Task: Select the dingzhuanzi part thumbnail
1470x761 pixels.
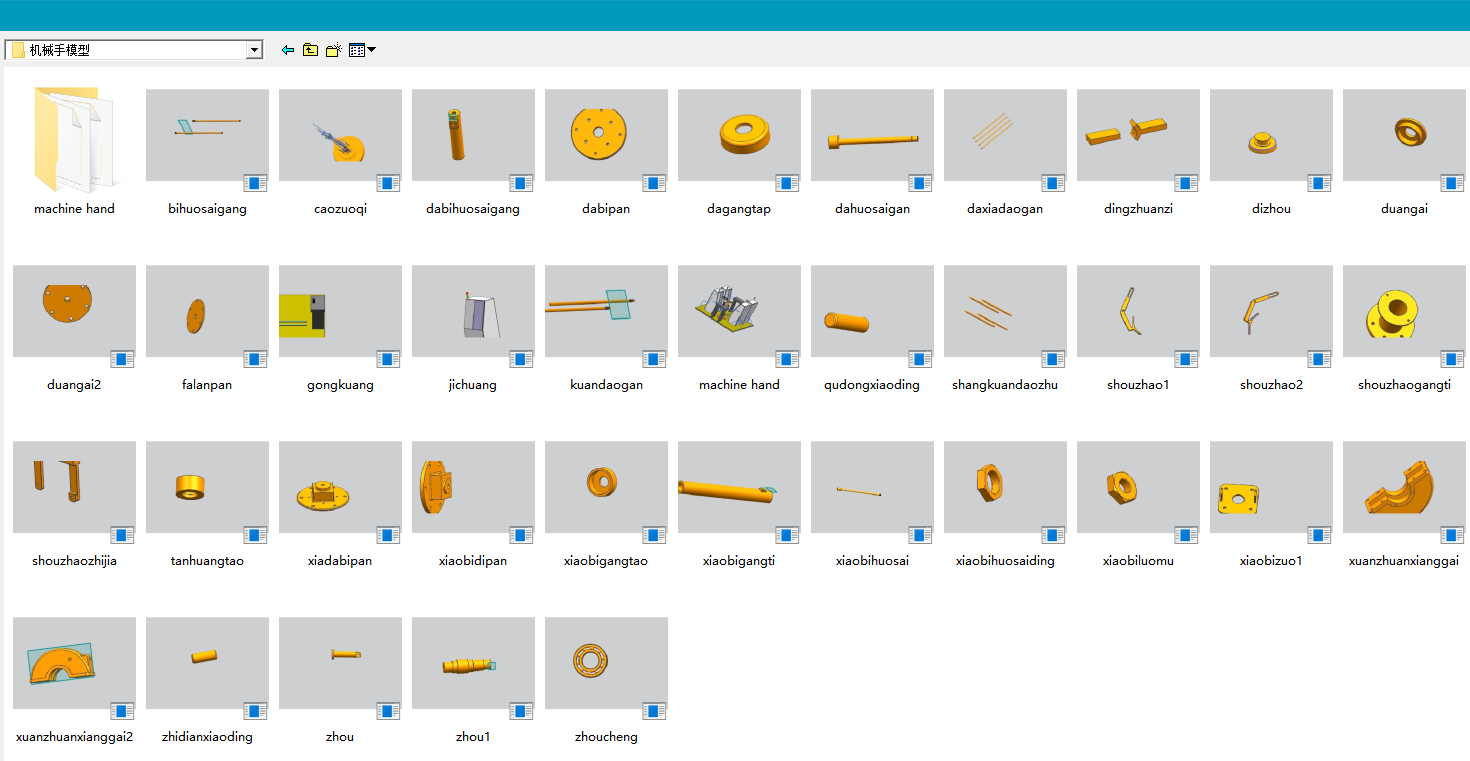Action: 1138,135
